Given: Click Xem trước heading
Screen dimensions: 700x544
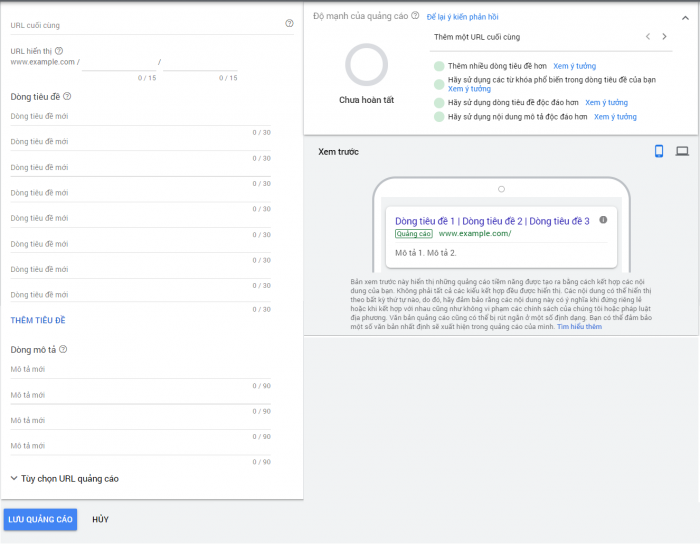Looking at the screenshot, I should coord(338,152).
